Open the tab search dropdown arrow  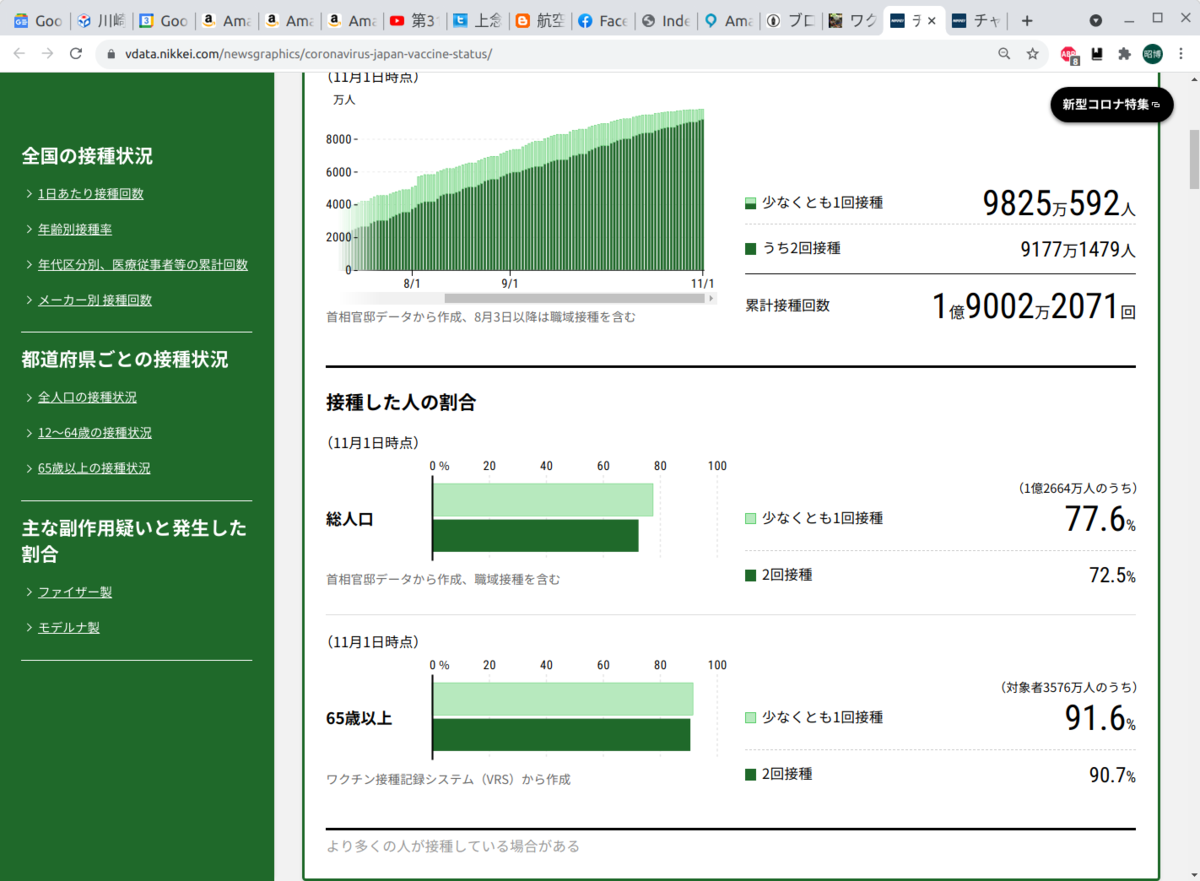1096,19
